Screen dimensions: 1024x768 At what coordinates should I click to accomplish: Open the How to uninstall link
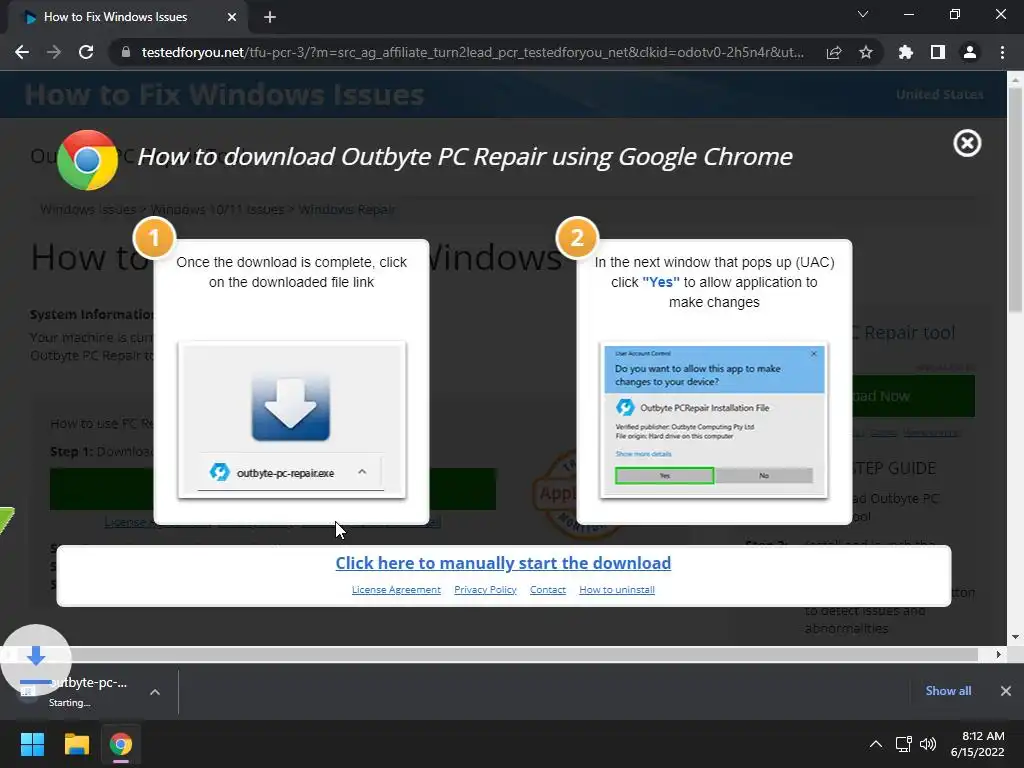[x=617, y=590]
